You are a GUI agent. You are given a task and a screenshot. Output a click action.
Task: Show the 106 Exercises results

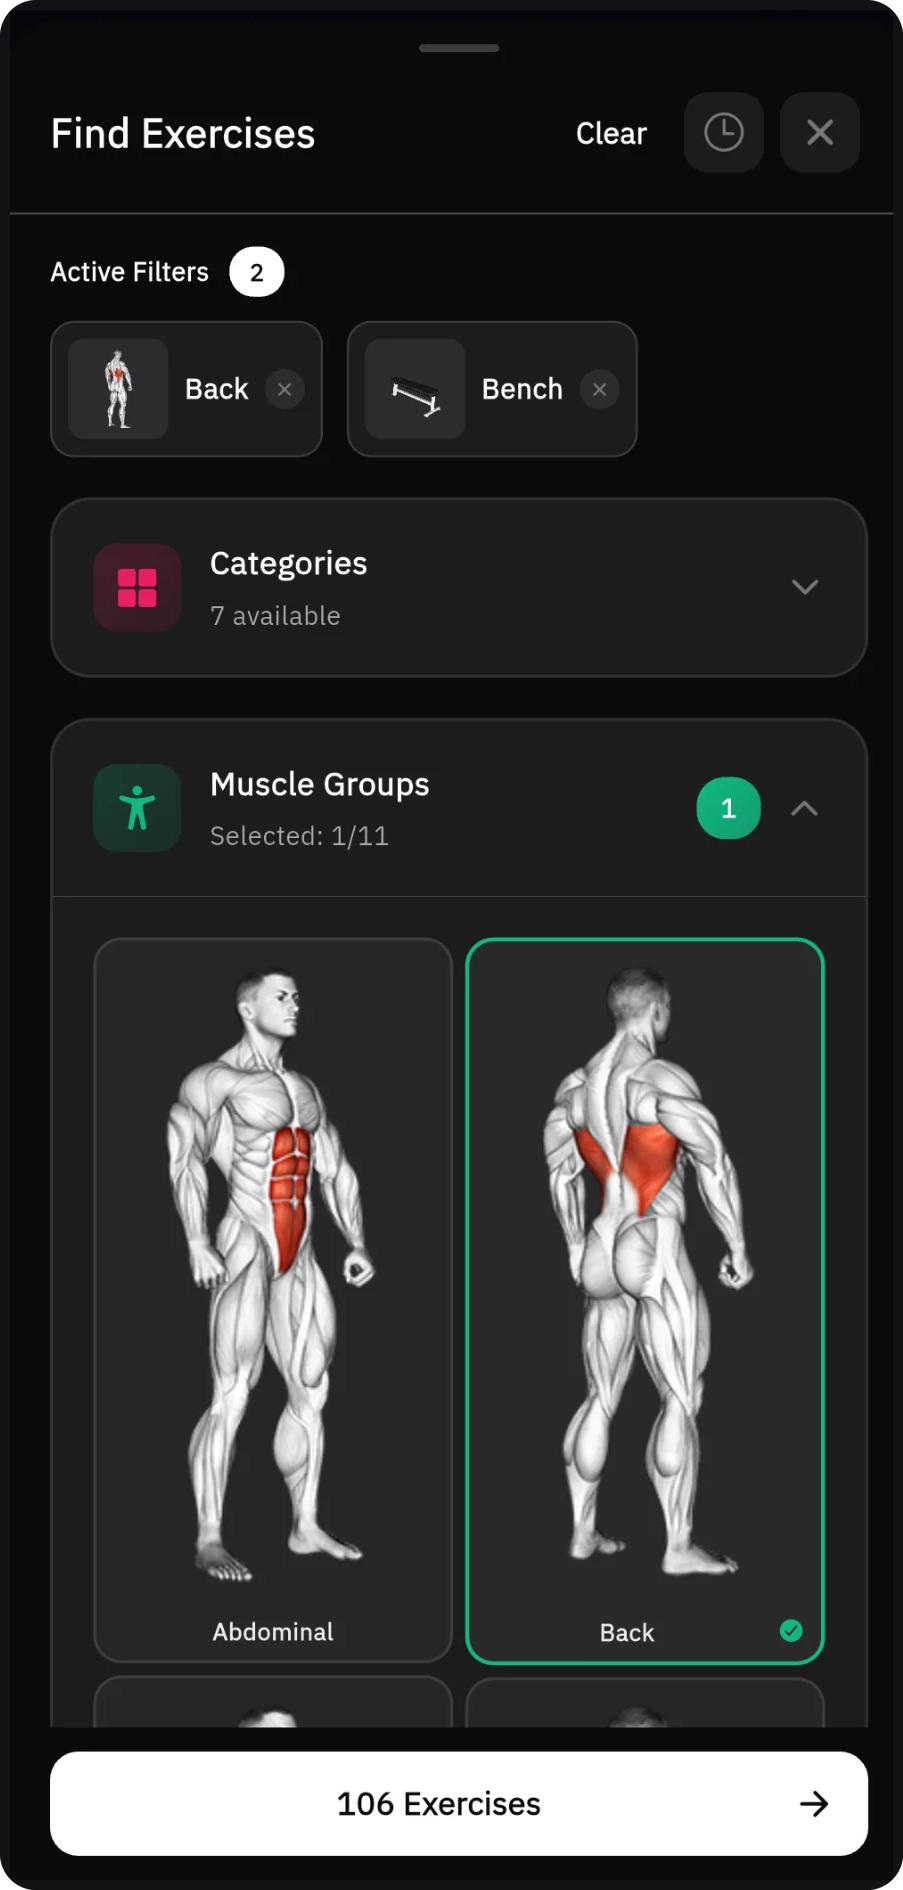[x=459, y=1803]
